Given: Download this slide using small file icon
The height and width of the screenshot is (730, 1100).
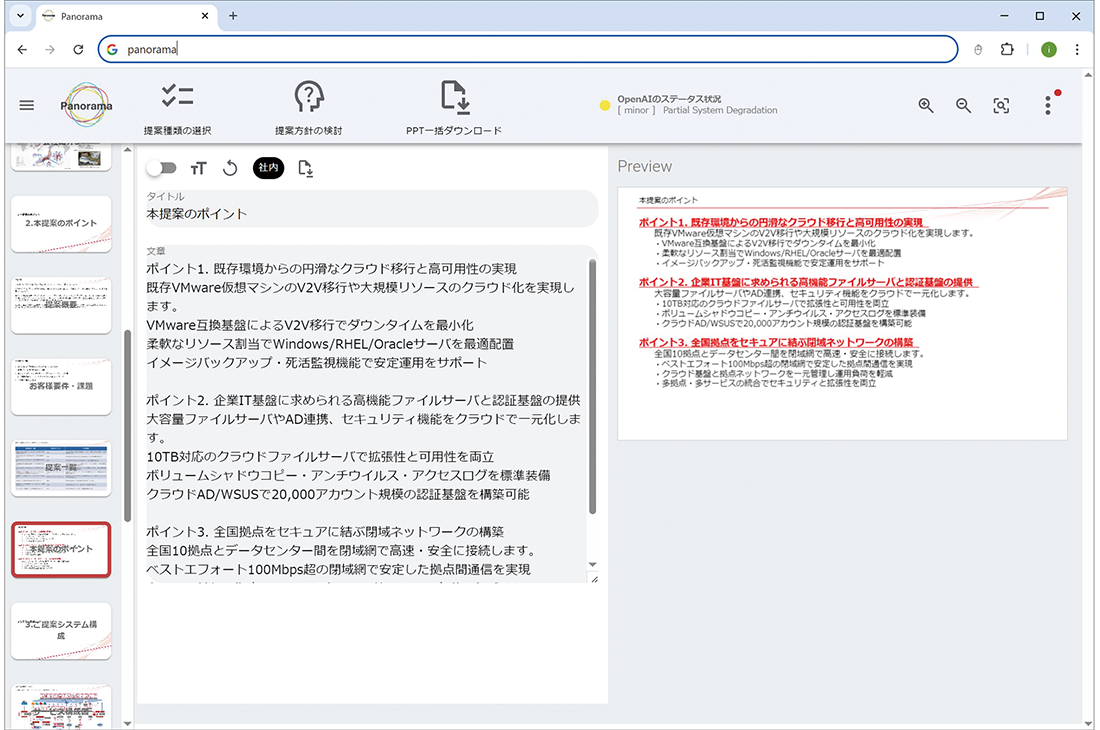Looking at the screenshot, I should pyautogui.click(x=306, y=169).
